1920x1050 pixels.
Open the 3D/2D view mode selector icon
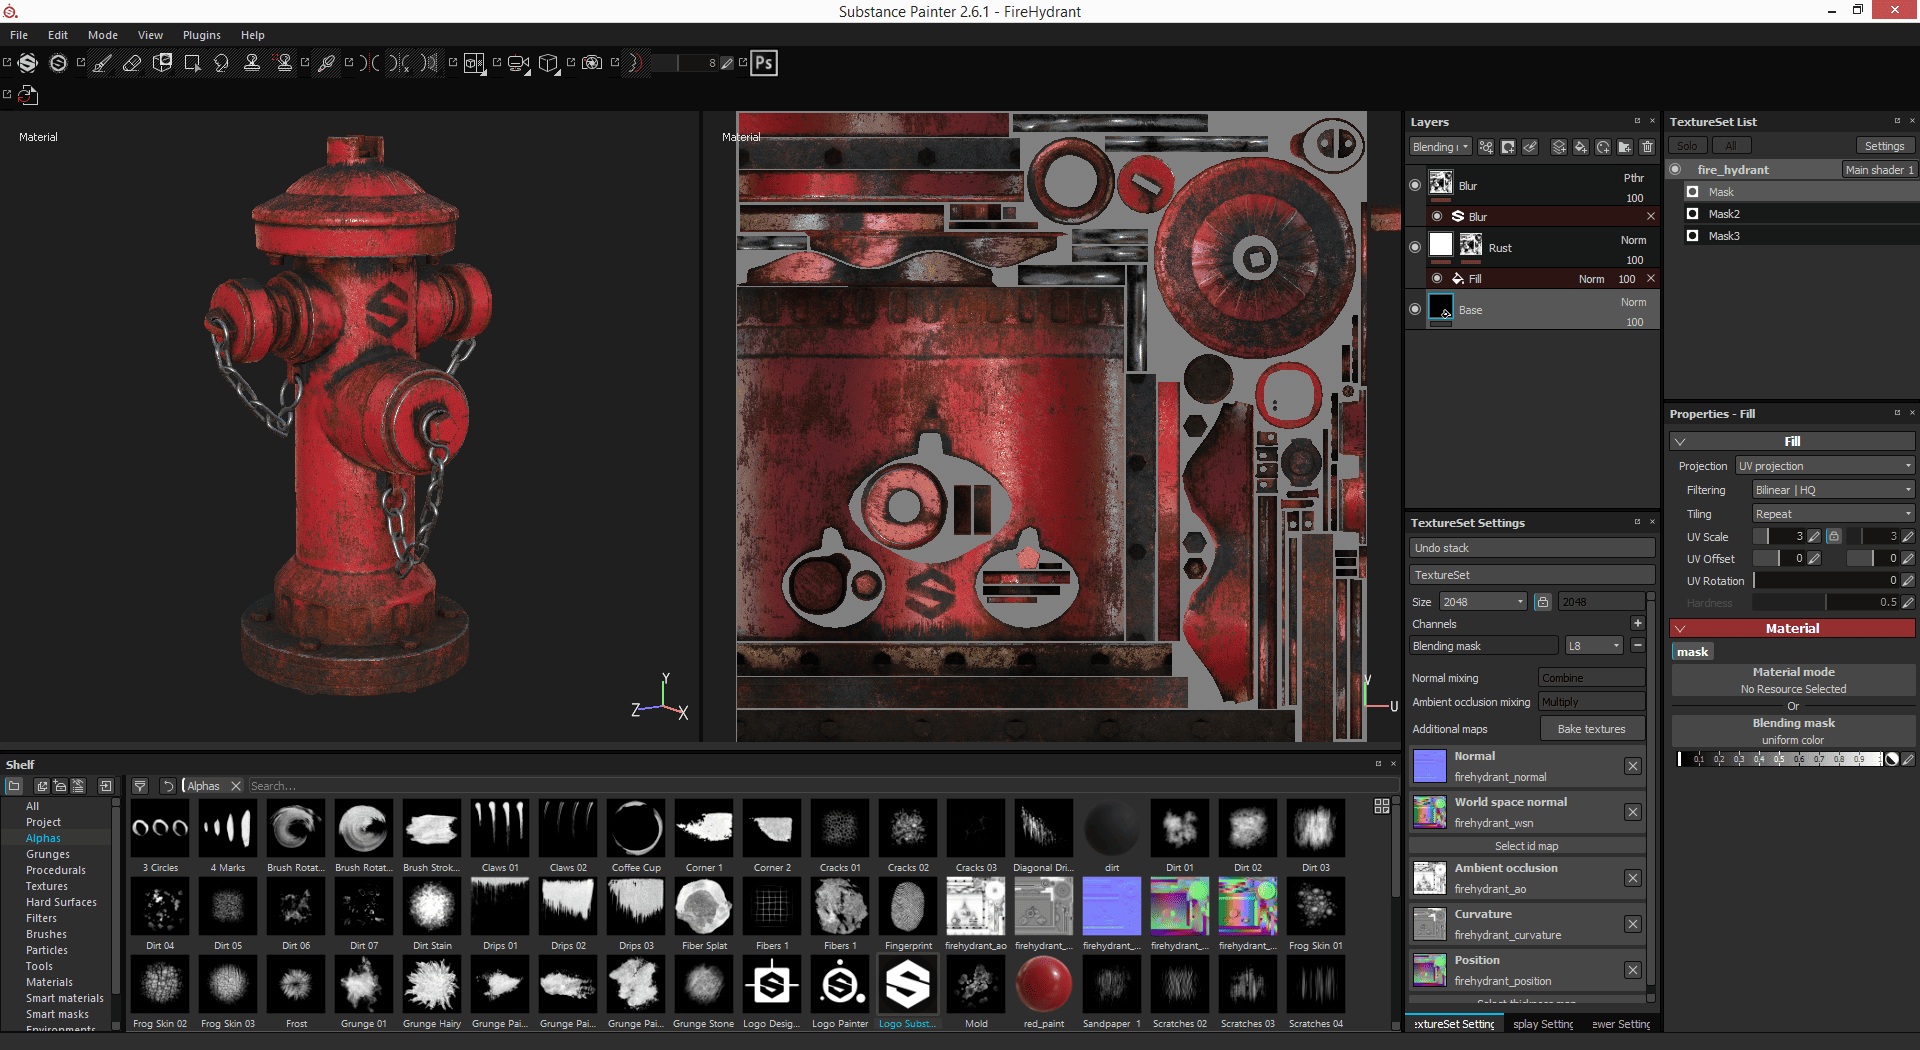pyautogui.click(x=475, y=63)
